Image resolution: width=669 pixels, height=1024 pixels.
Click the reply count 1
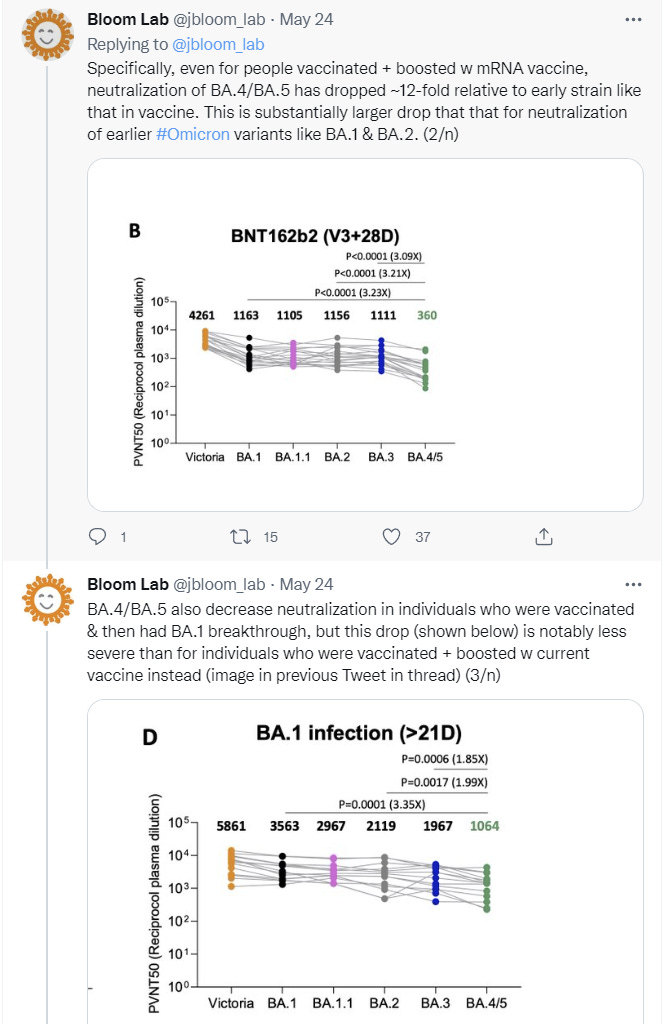pos(123,537)
